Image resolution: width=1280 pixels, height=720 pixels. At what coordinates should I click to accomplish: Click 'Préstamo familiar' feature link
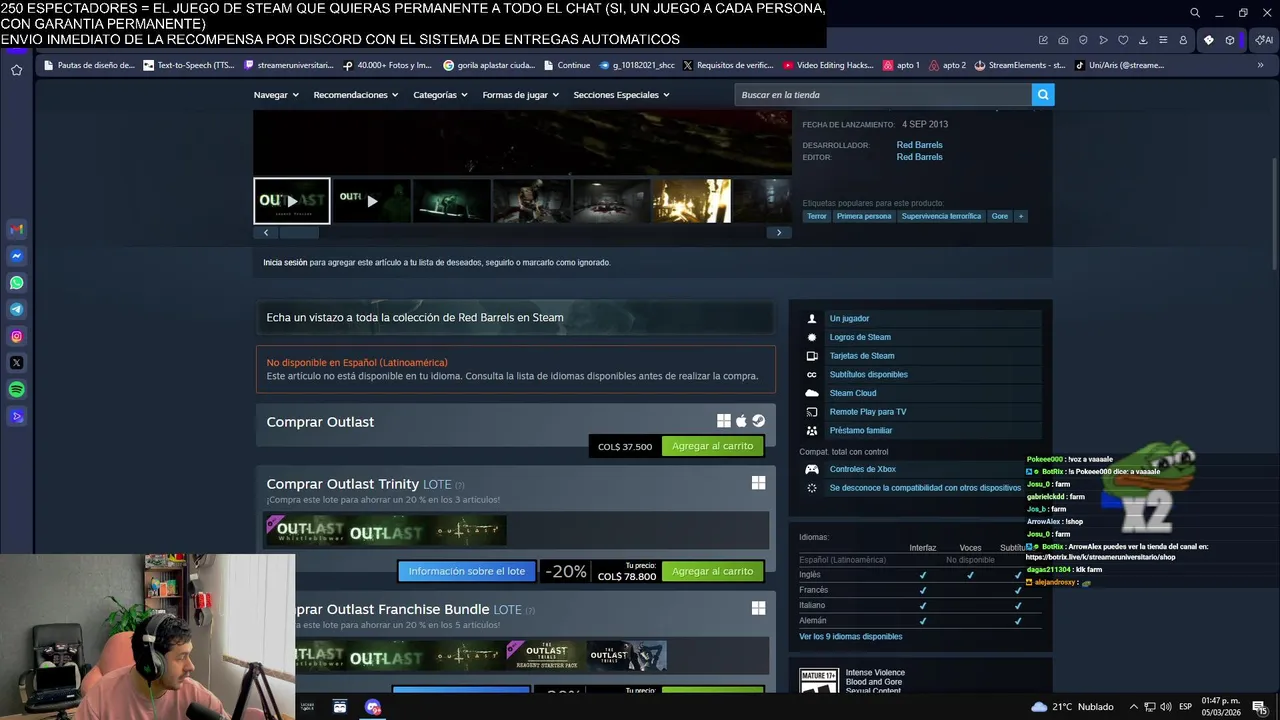pos(861,431)
